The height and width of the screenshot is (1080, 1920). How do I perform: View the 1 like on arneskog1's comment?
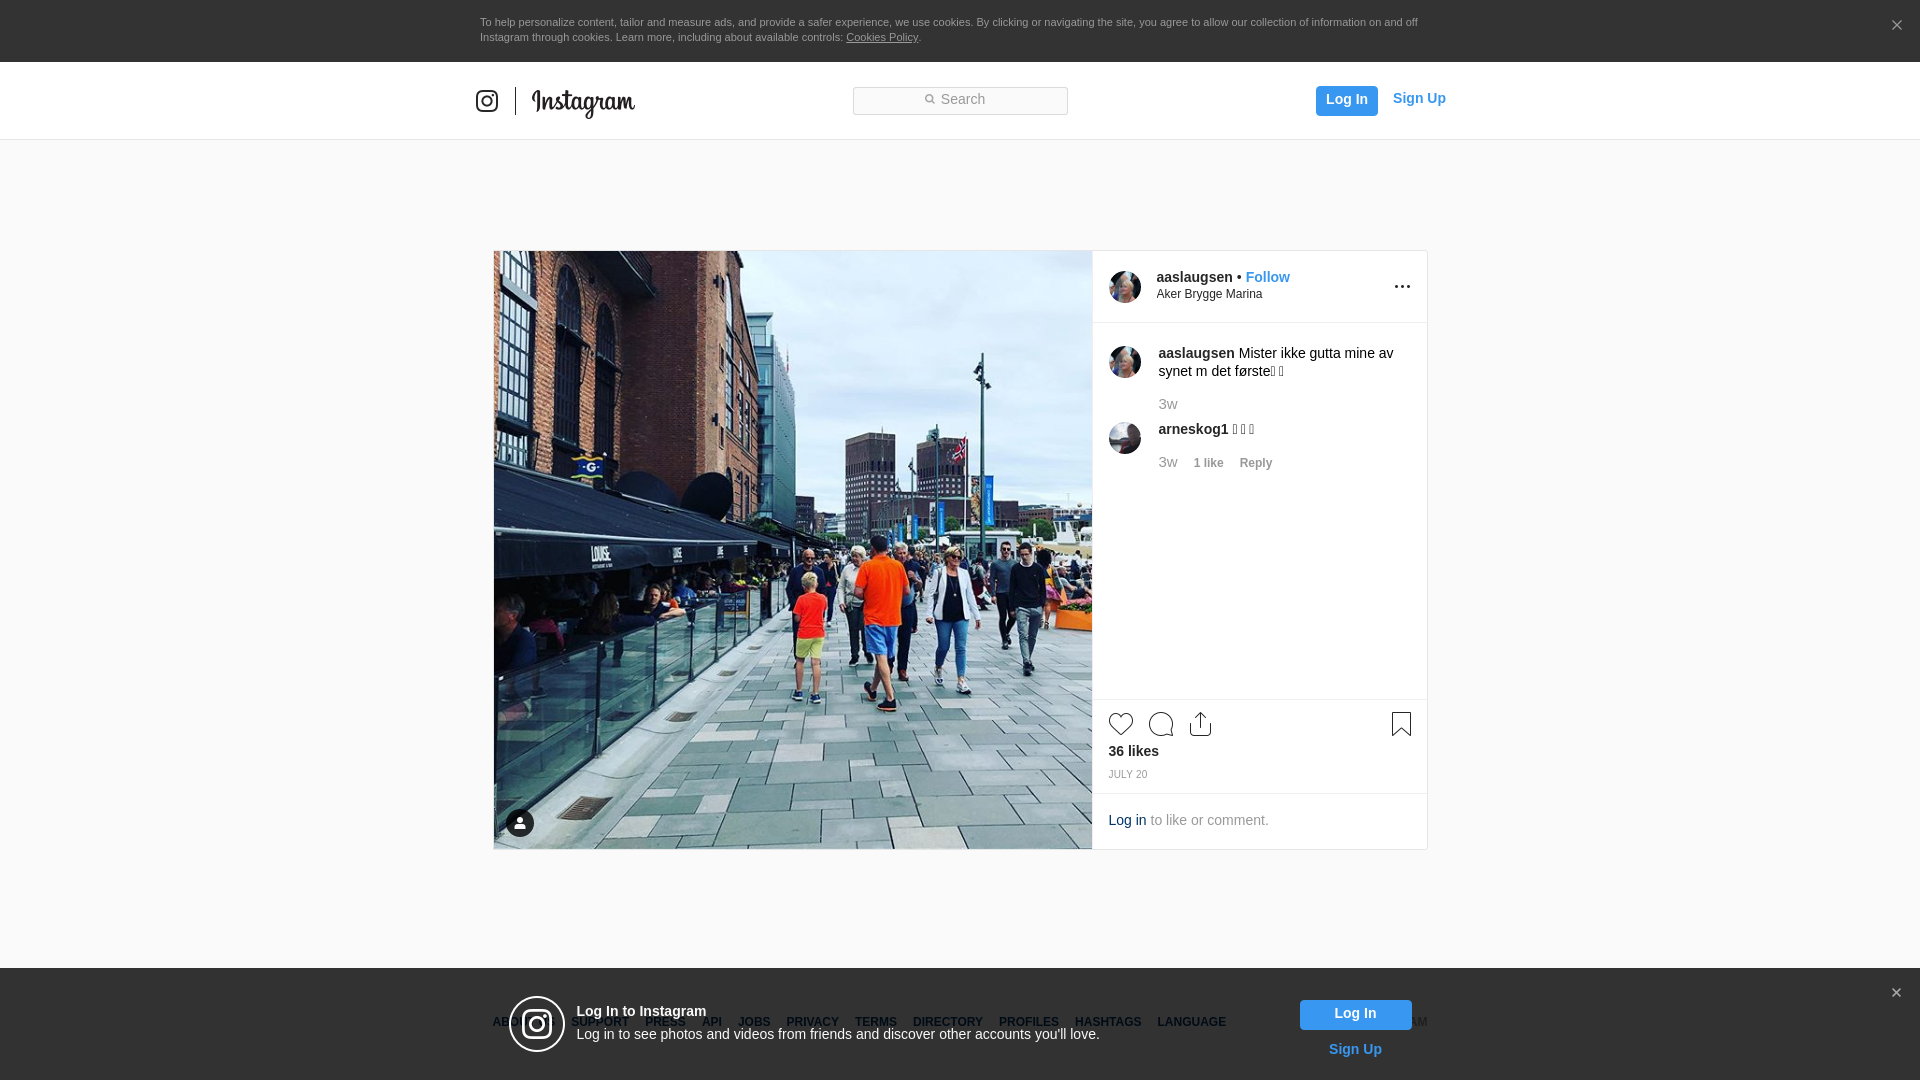[1208, 463]
